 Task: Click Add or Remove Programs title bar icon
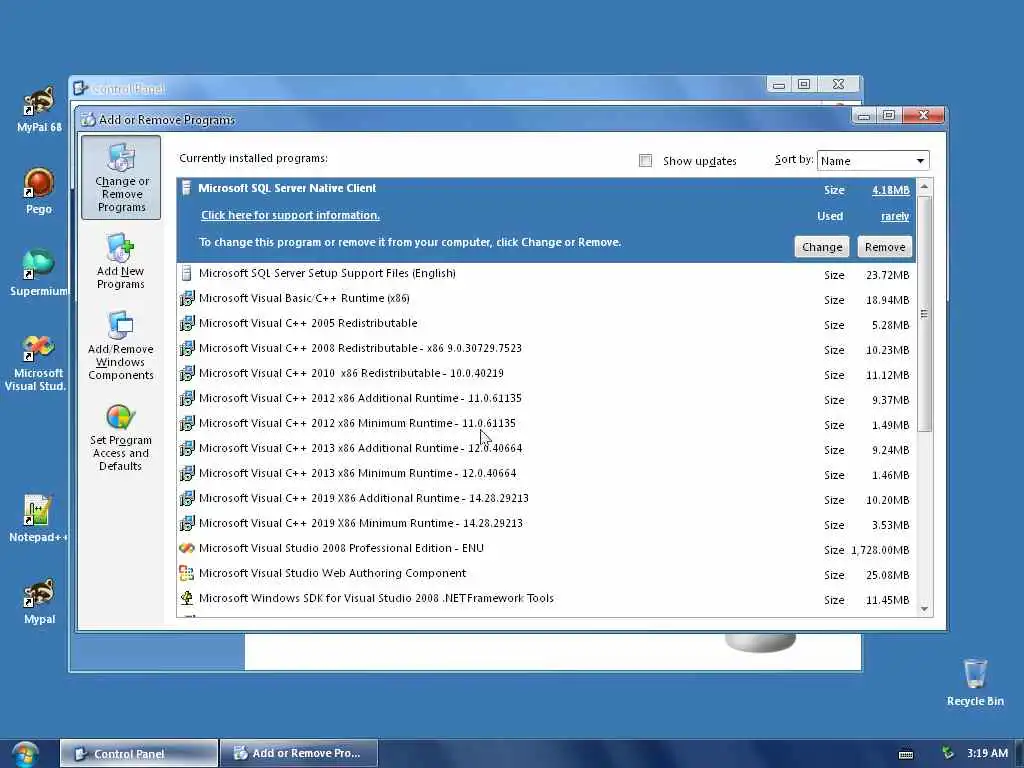coord(88,120)
